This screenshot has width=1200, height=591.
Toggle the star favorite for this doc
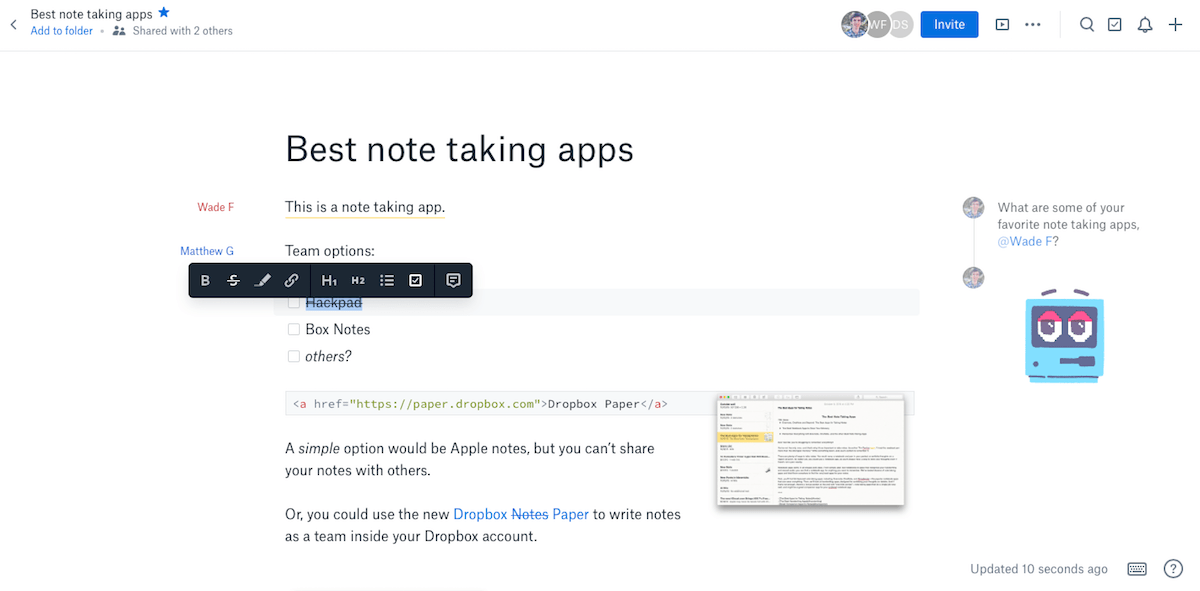click(164, 13)
